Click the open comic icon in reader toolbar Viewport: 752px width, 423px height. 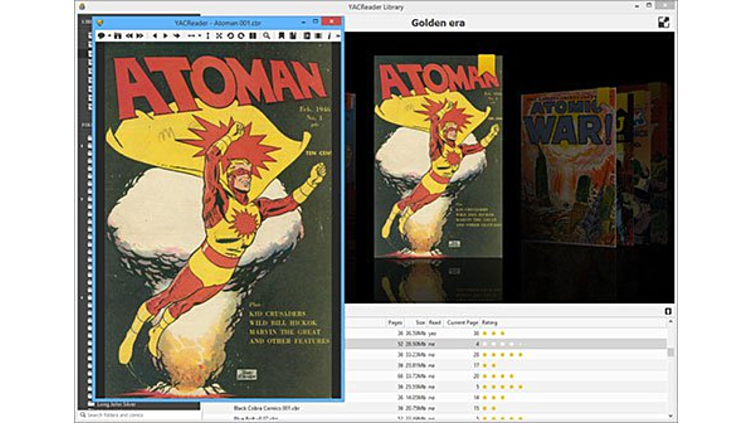pos(101,36)
